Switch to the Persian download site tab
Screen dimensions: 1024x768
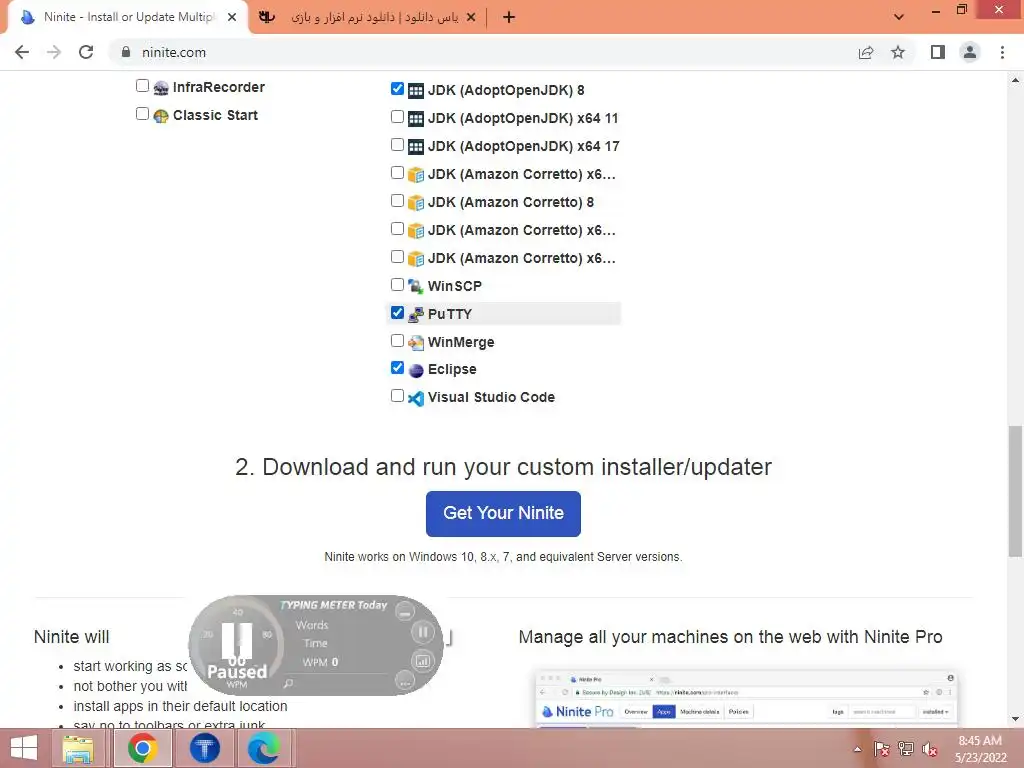point(369,17)
